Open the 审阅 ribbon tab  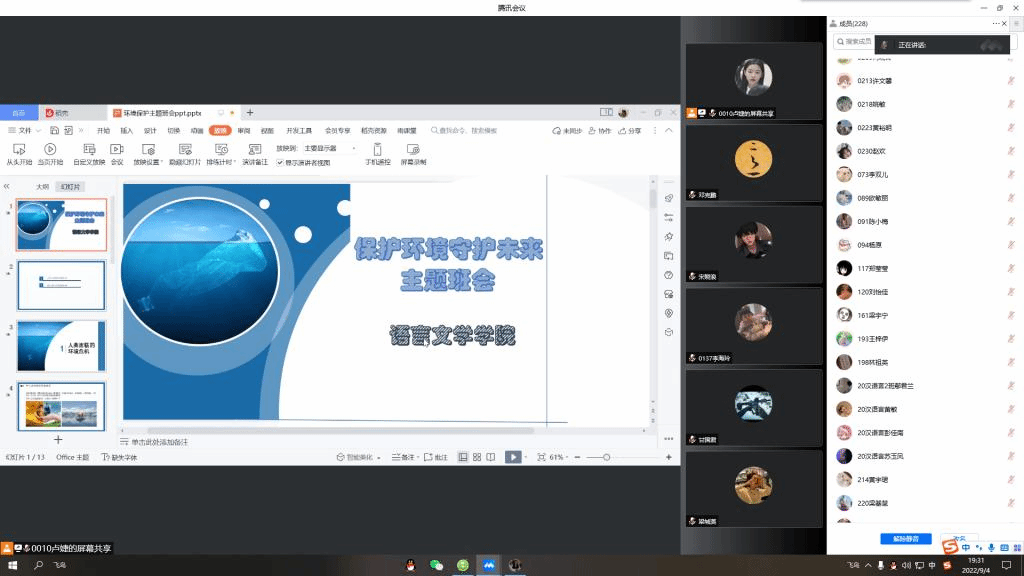[x=244, y=130]
